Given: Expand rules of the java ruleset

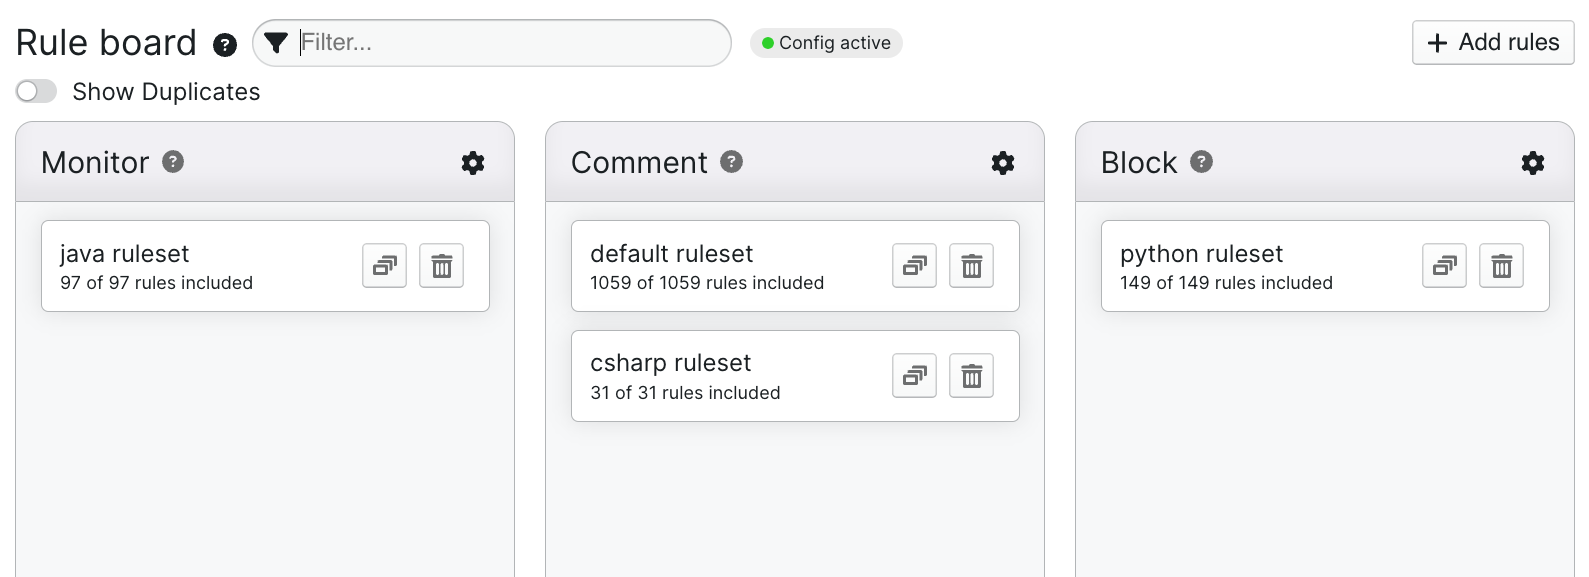Looking at the screenshot, I should pyautogui.click(x=384, y=266).
